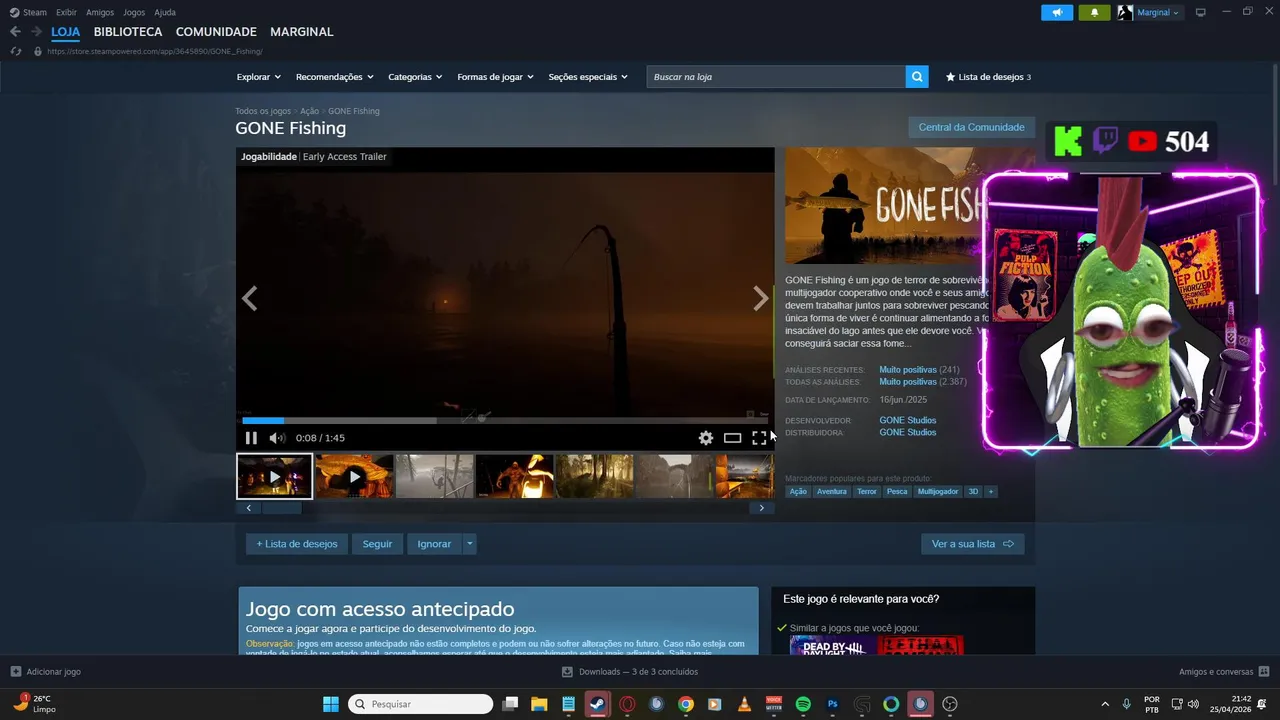
Task: Open Lista de desejos 3 link
Action: tap(988, 77)
